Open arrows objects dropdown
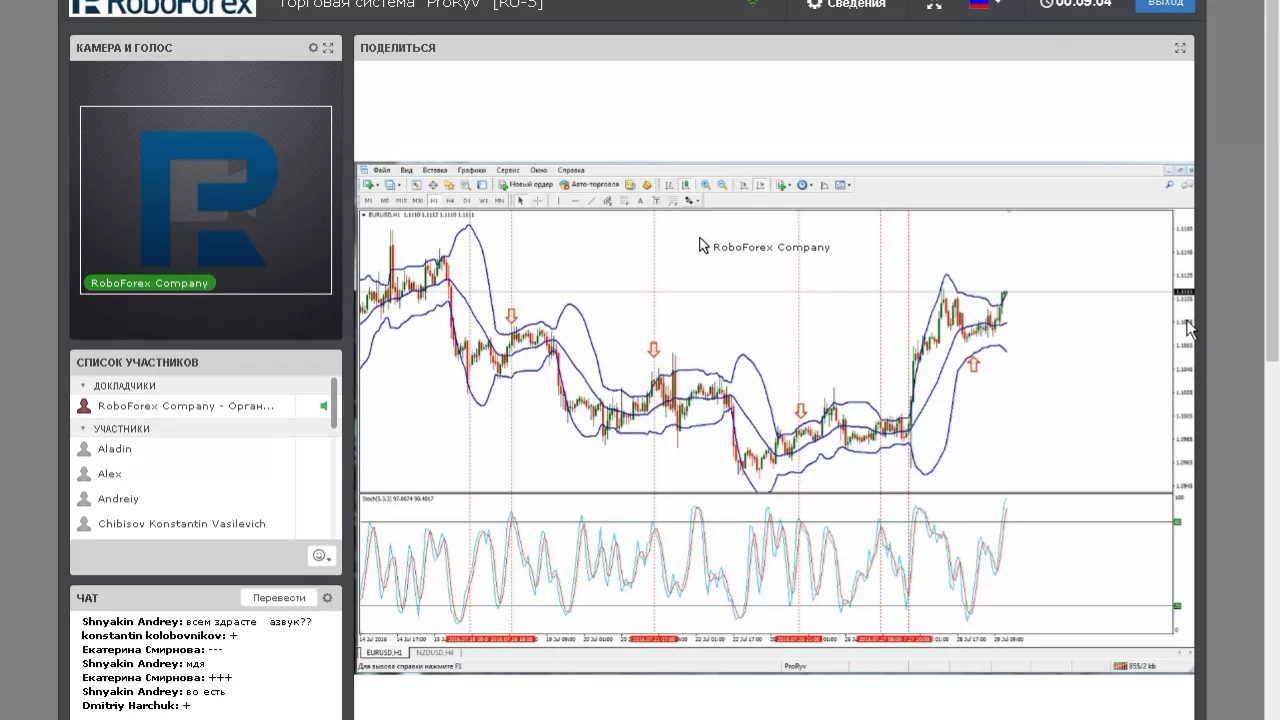This screenshot has width=1280, height=720. (691, 201)
